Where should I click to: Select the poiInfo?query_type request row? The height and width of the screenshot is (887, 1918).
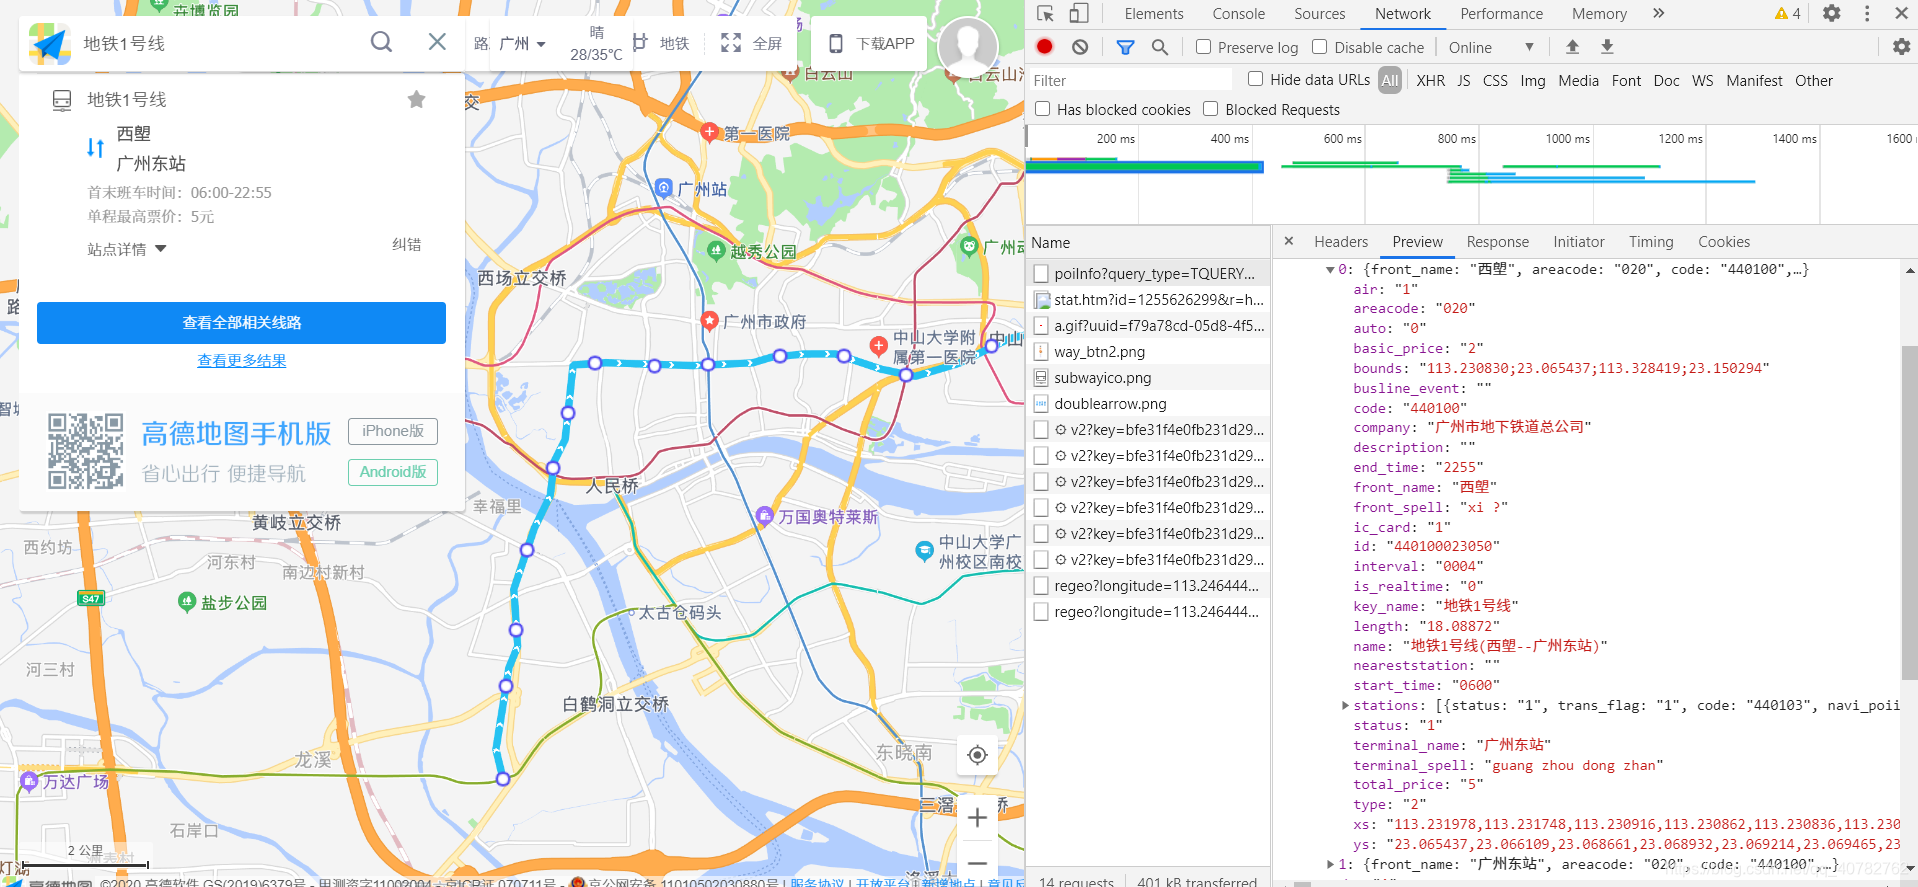coord(1149,273)
